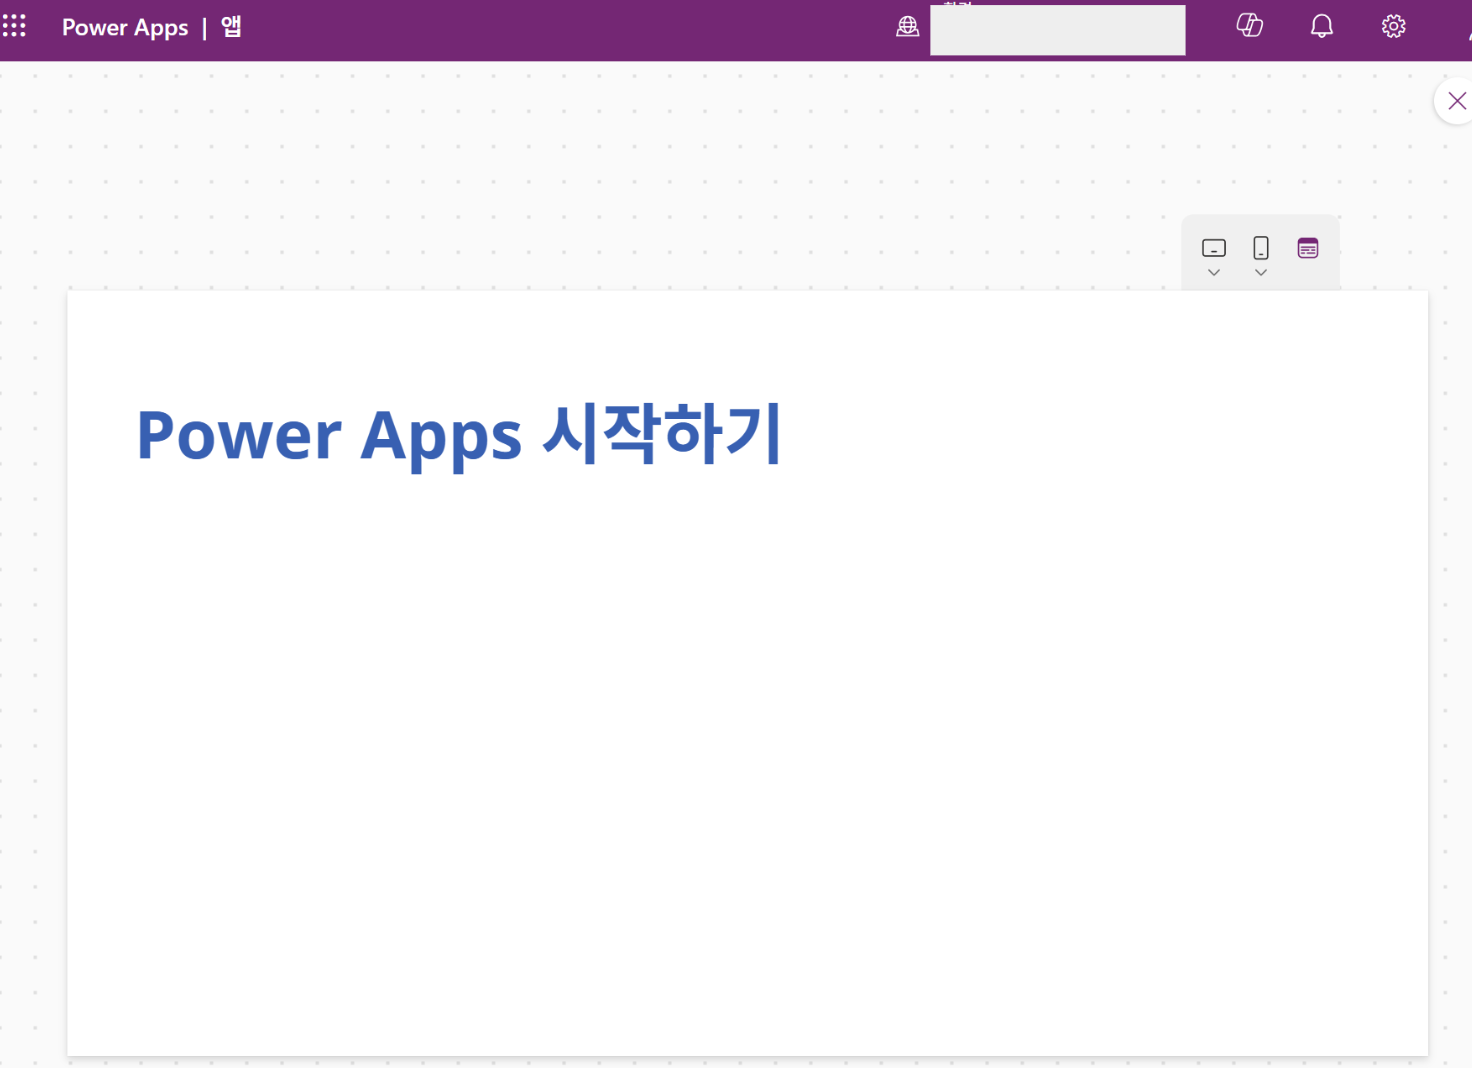Open the Copilot icon in header
This screenshot has height=1068, width=1472.
coord(1250,26)
